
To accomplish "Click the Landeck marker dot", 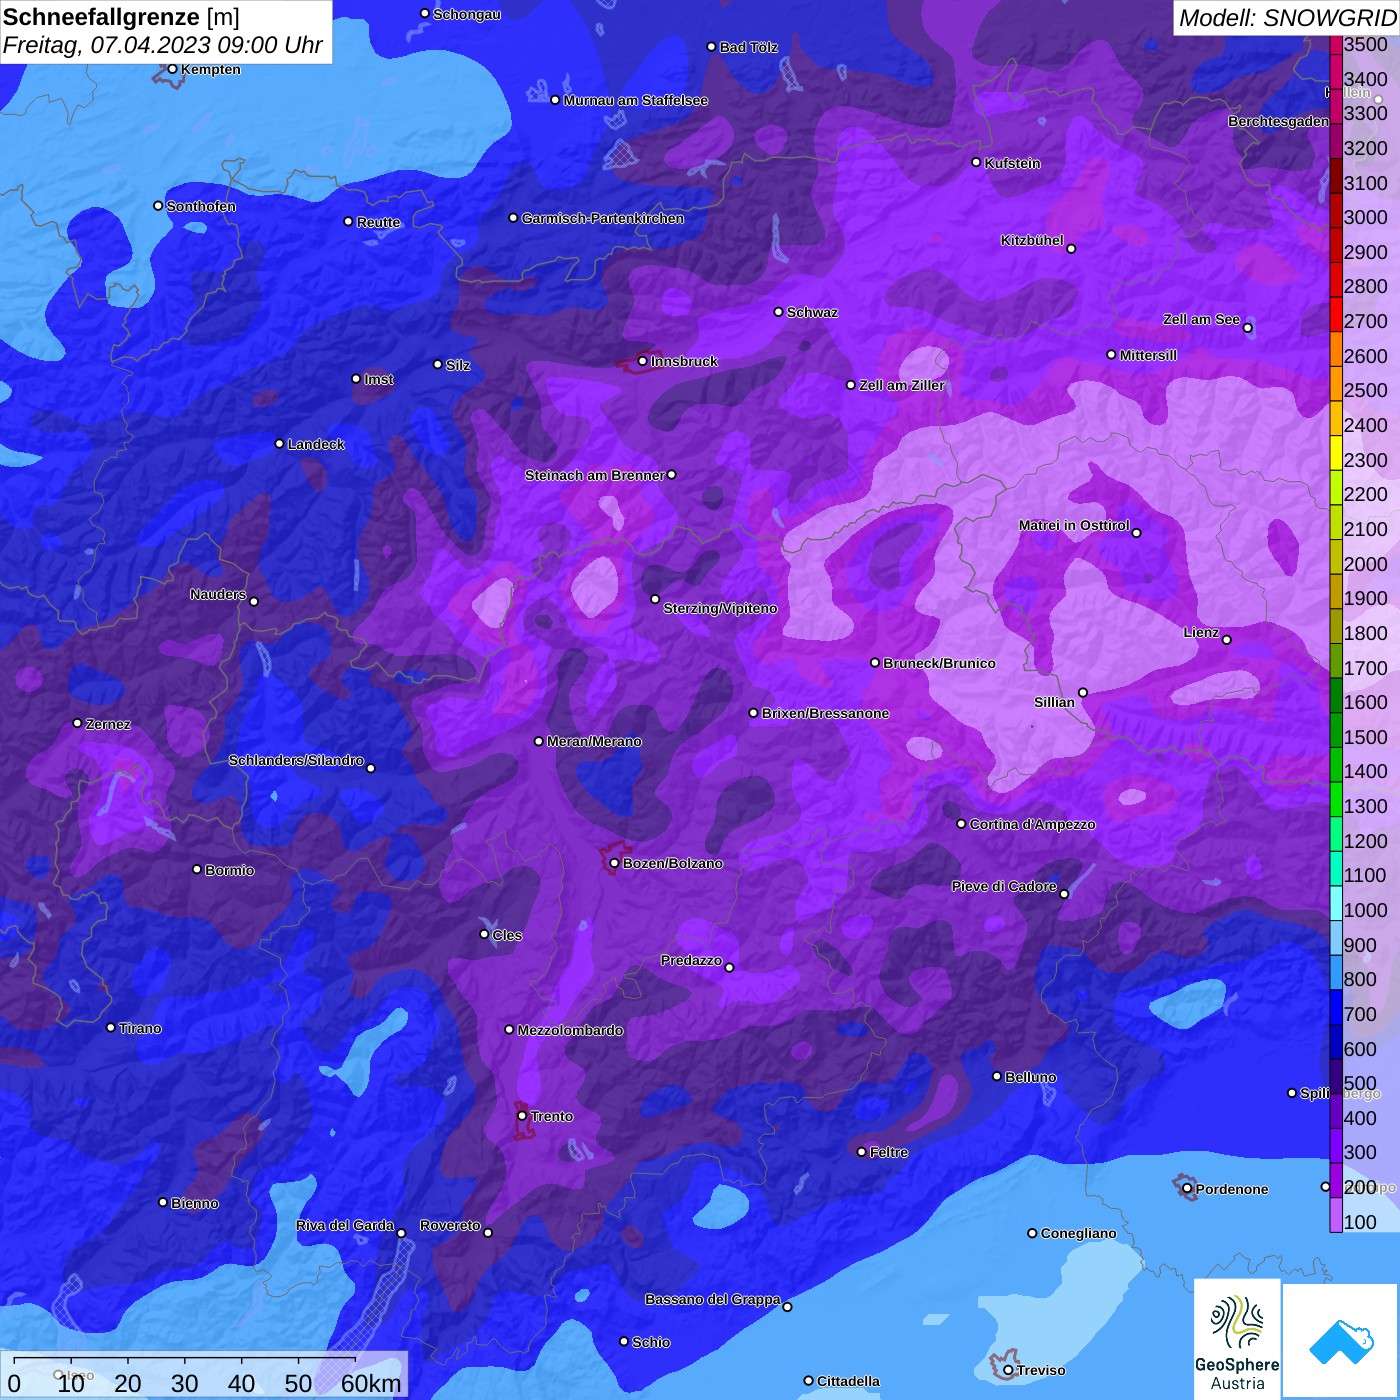I will point(279,443).
